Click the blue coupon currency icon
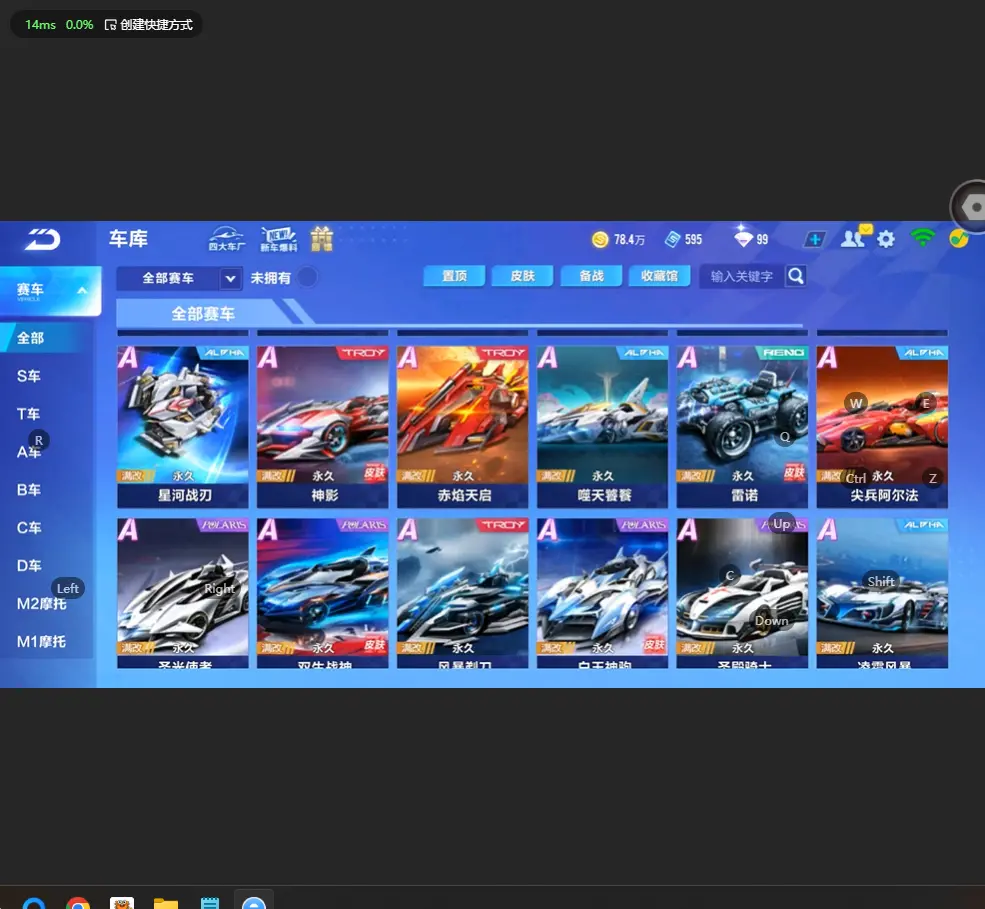 coord(673,239)
